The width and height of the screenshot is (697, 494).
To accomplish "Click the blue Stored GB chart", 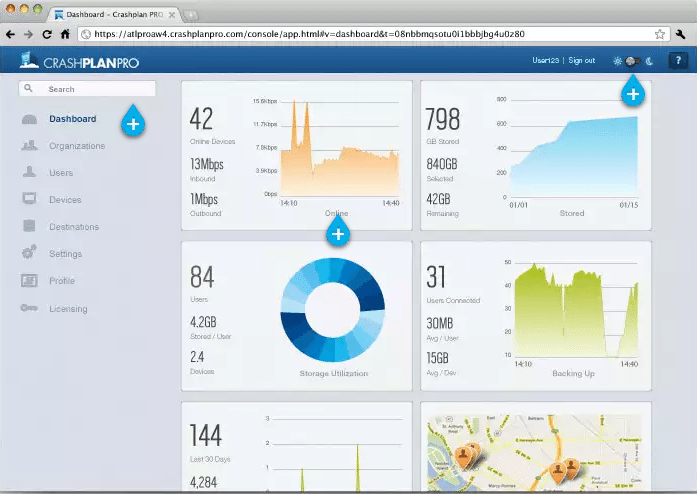I will pos(574,156).
